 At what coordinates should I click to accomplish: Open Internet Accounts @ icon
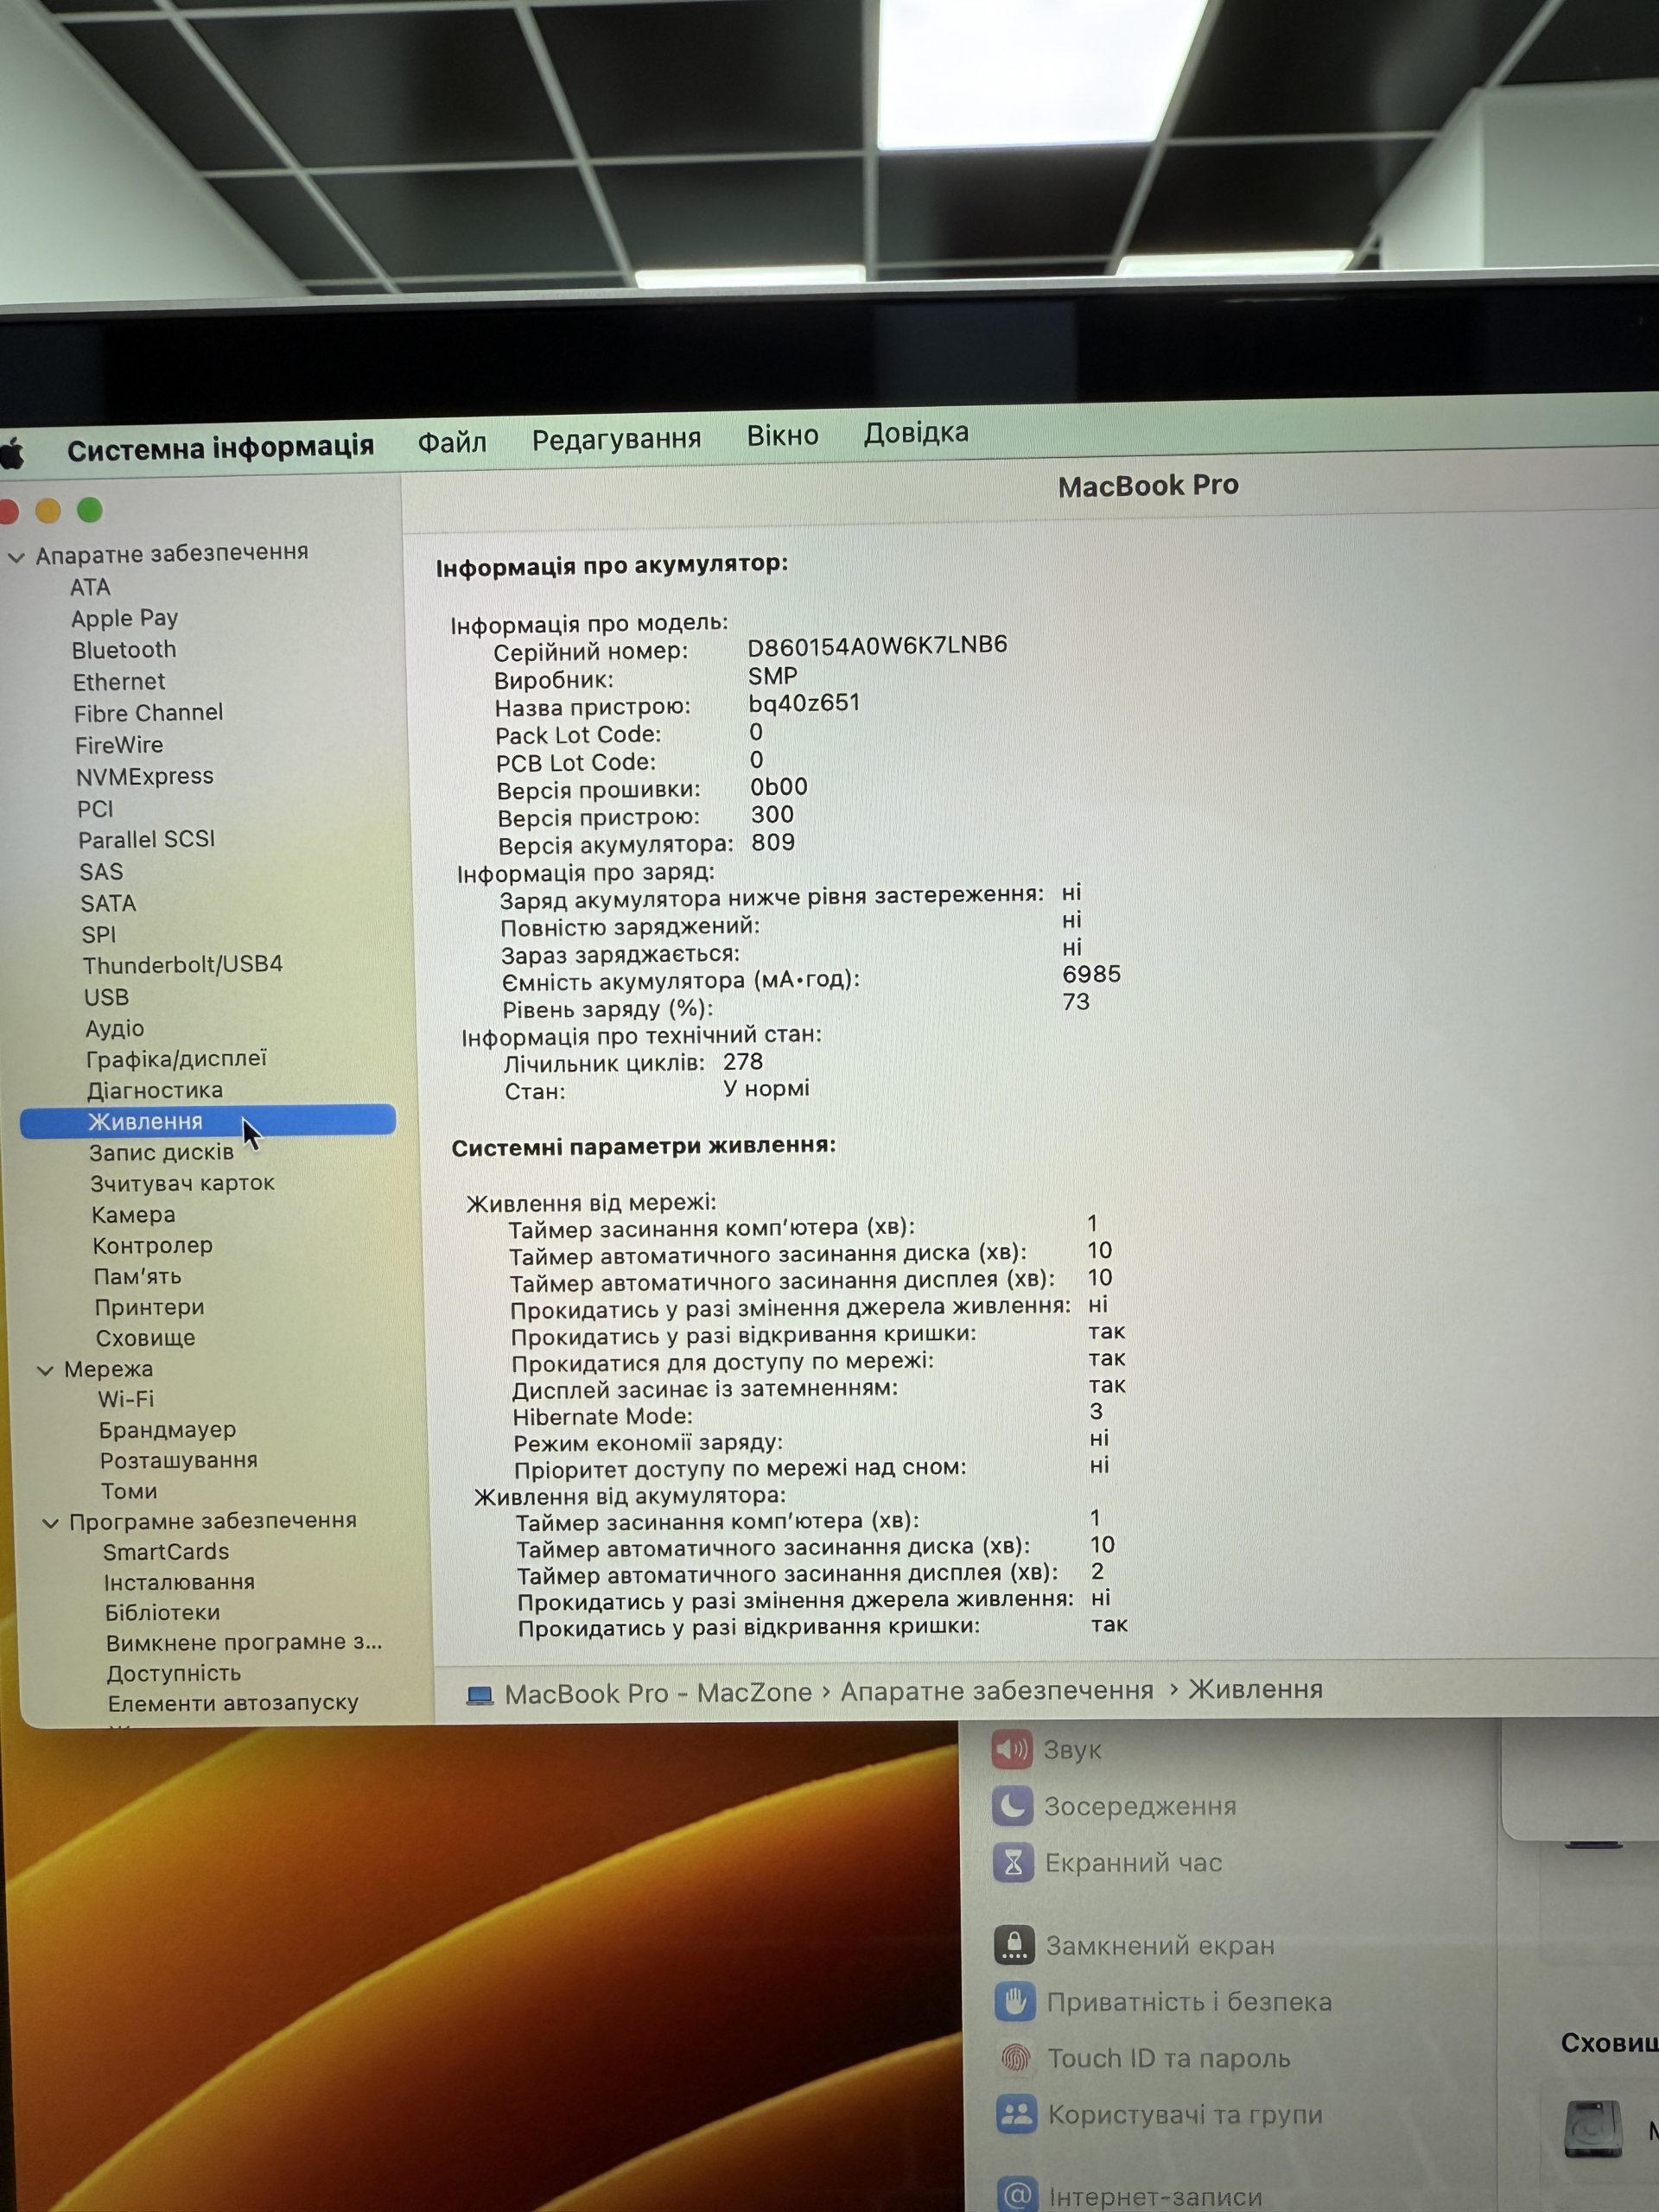[x=1018, y=2194]
